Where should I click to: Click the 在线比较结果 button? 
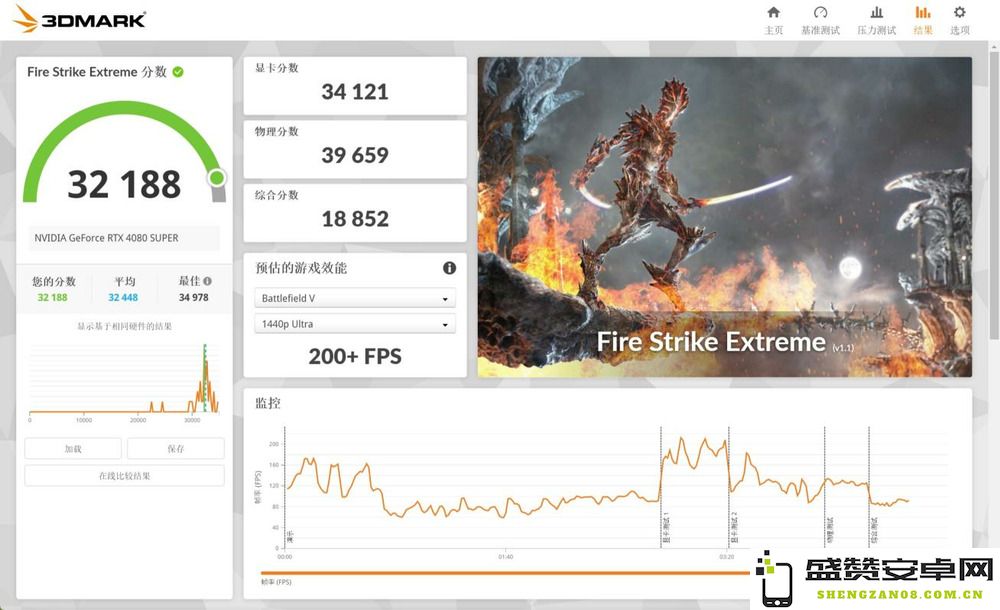pyautogui.click(x=124, y=475)
